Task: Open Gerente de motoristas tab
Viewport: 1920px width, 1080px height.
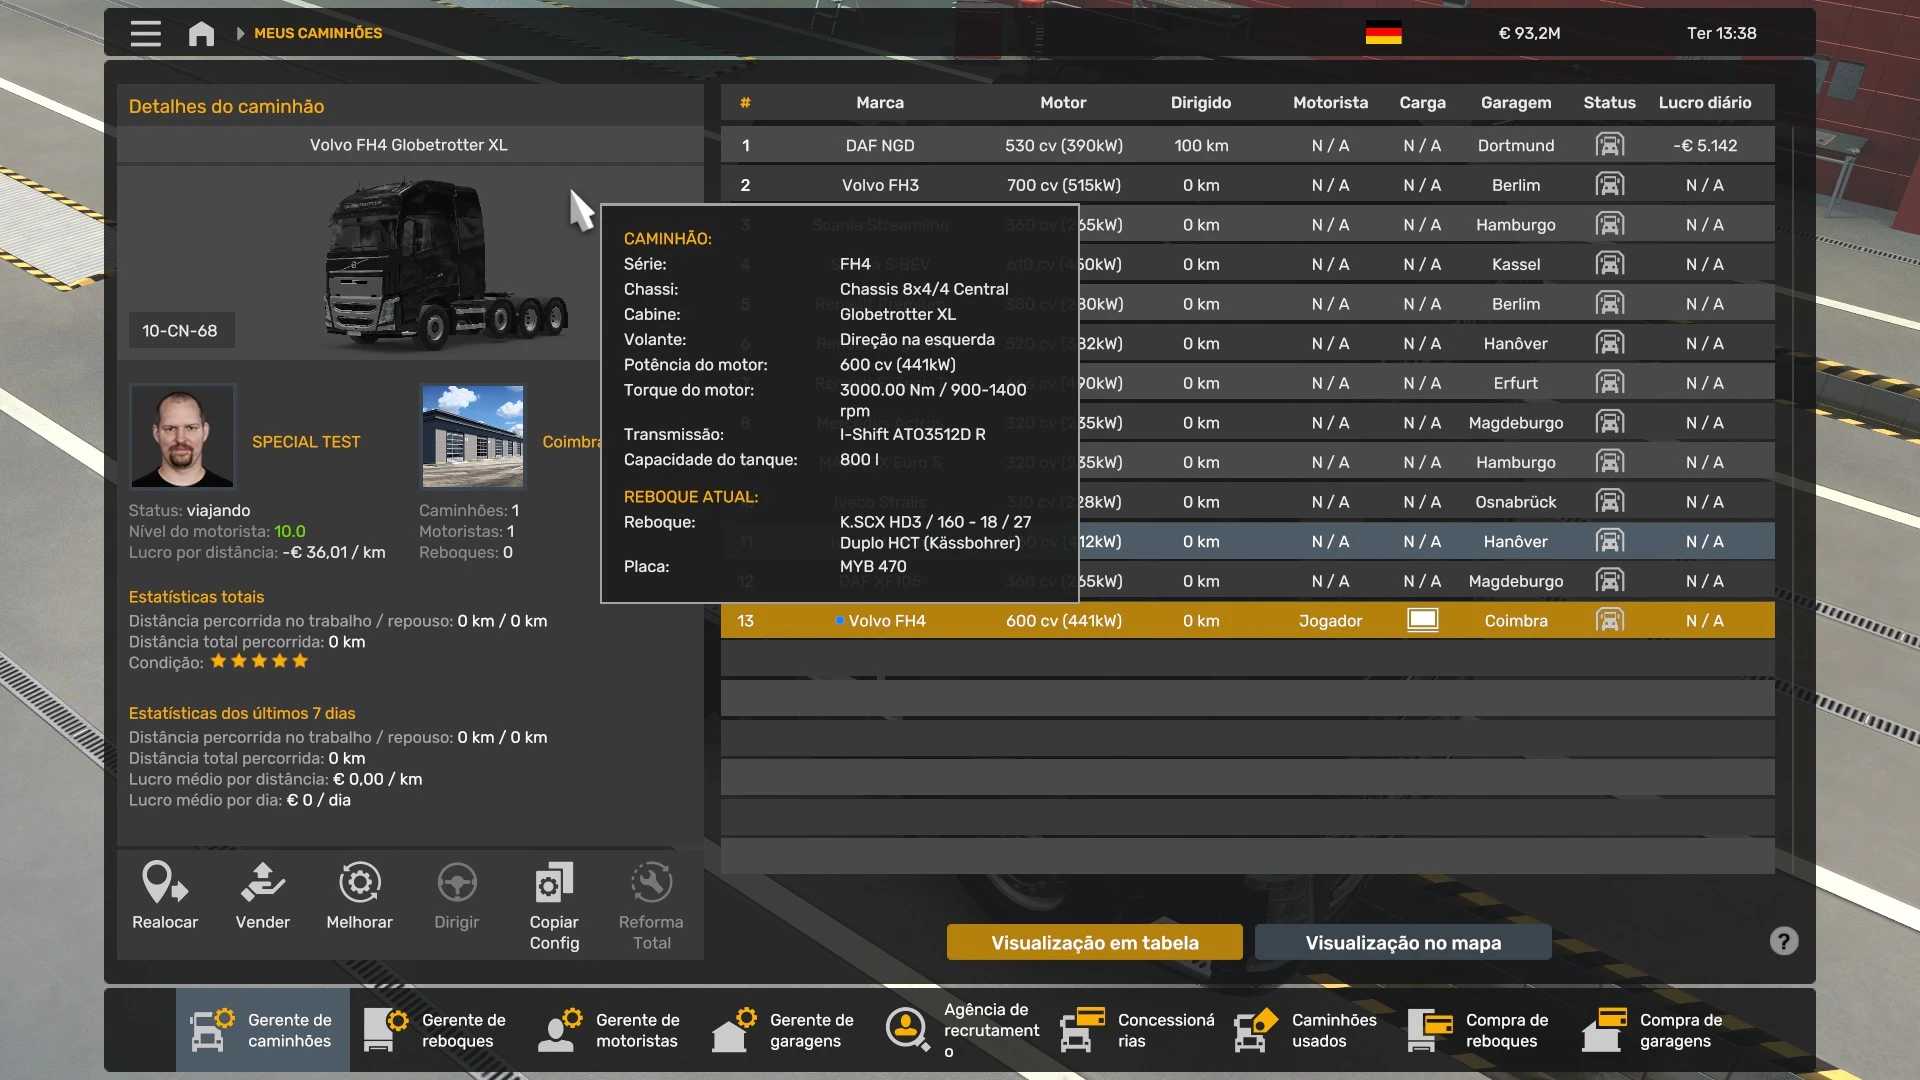Action: 611,1030
